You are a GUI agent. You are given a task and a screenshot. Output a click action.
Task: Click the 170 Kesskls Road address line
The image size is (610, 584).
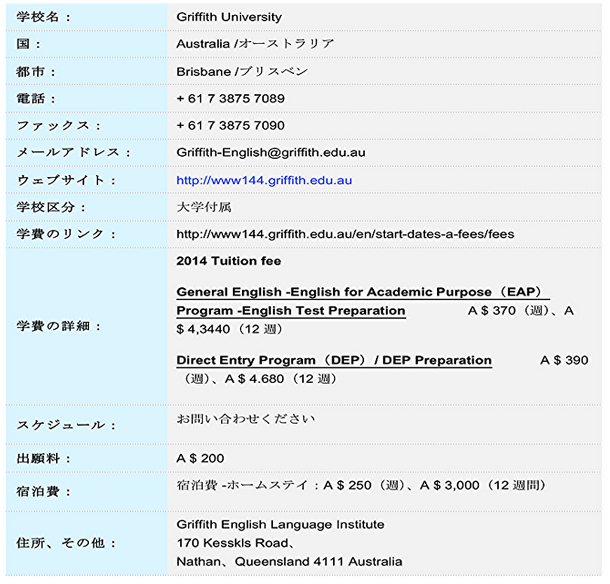pyautogui.click(x=235, y=543)
